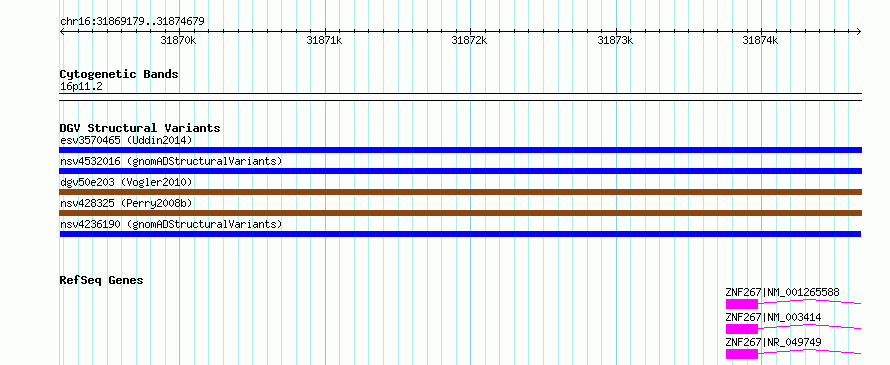Click the ZNF267|NM_003414 gene label
Screen dimensions: 890x365
[x=773, y=317]
